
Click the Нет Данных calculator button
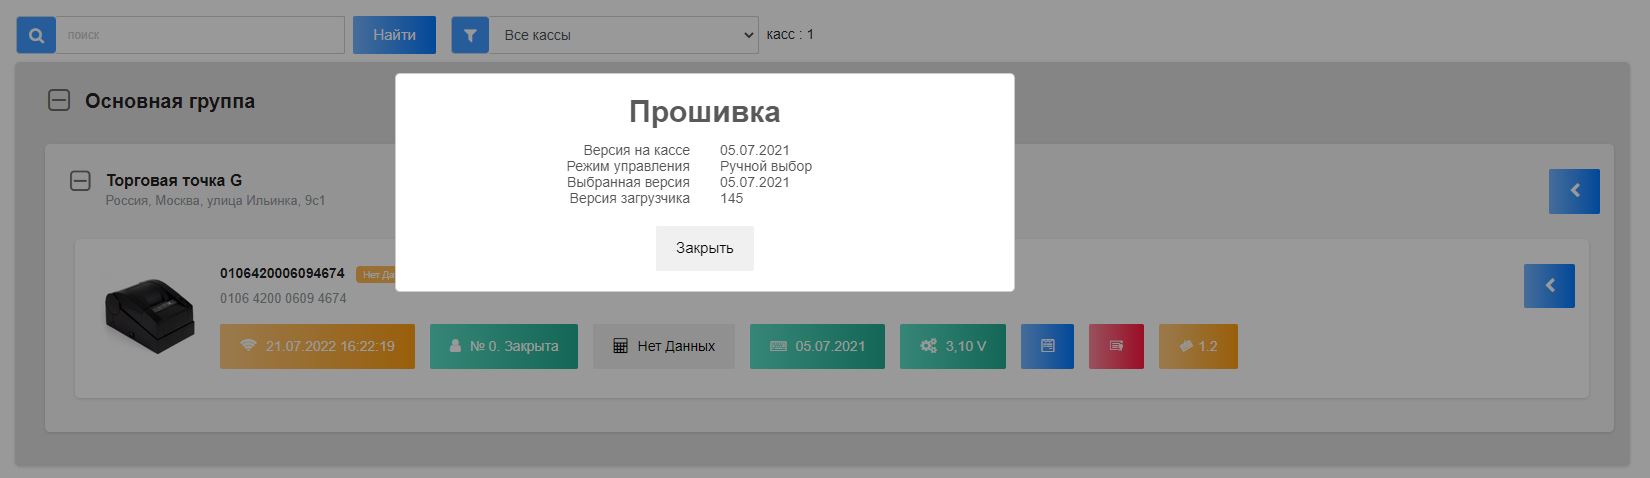click(x=663, y=346)
